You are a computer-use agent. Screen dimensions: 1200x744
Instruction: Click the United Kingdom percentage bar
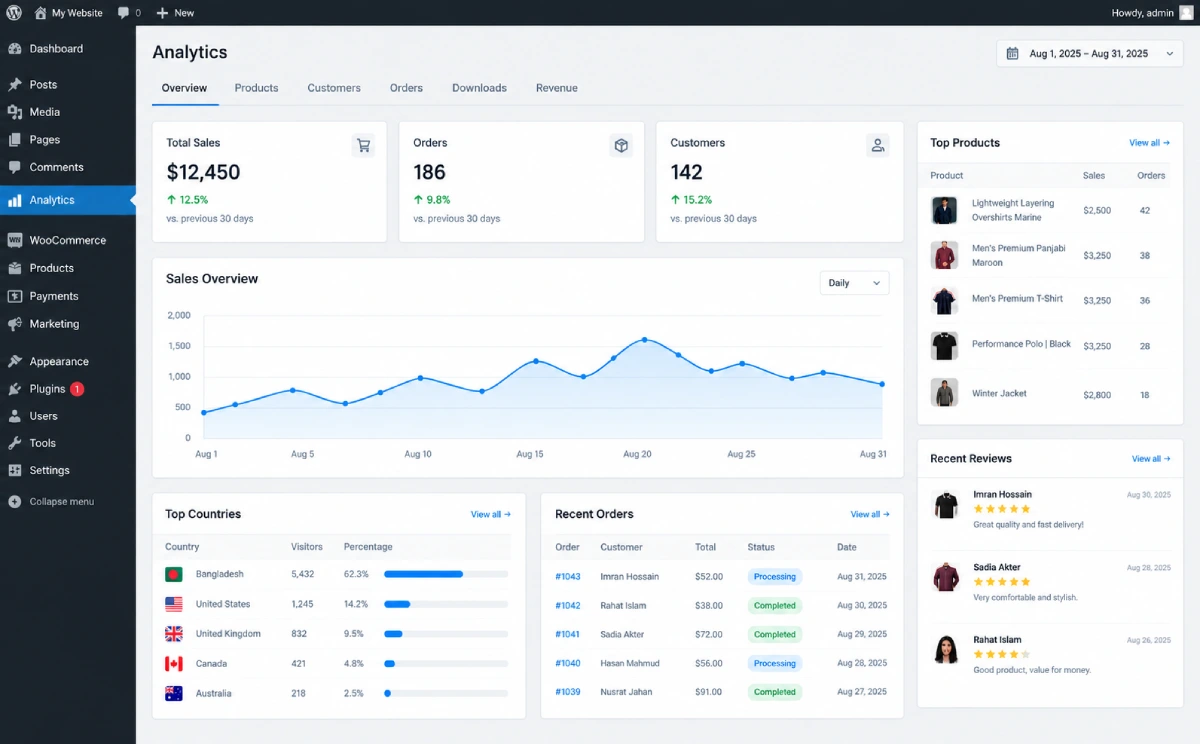tap(446, 634)
